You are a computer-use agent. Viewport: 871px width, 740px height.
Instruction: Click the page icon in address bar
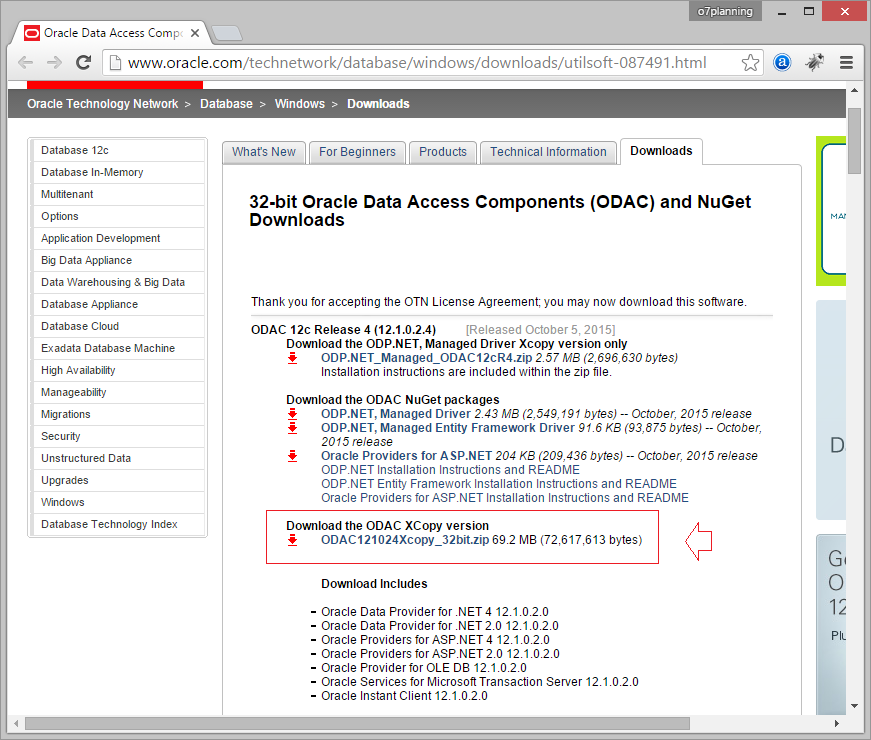click(x=115, y=63)
